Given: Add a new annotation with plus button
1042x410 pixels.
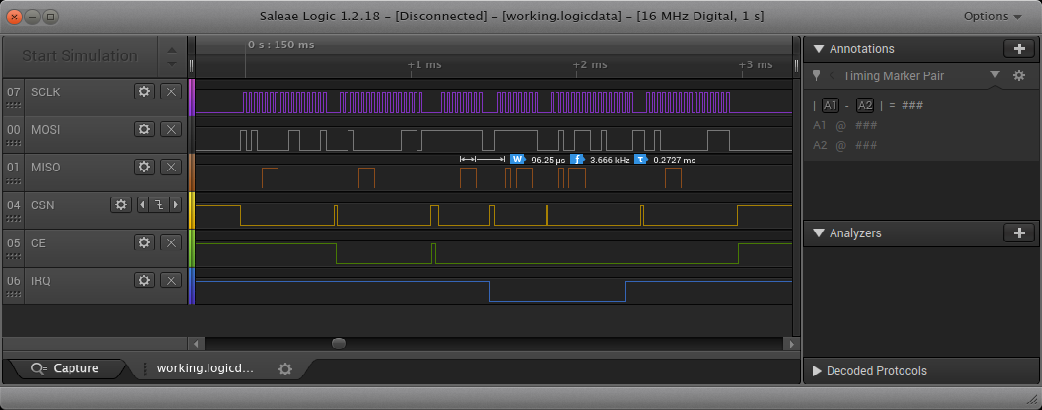Looking at the screenshot, I should [x=1019, y=49].
